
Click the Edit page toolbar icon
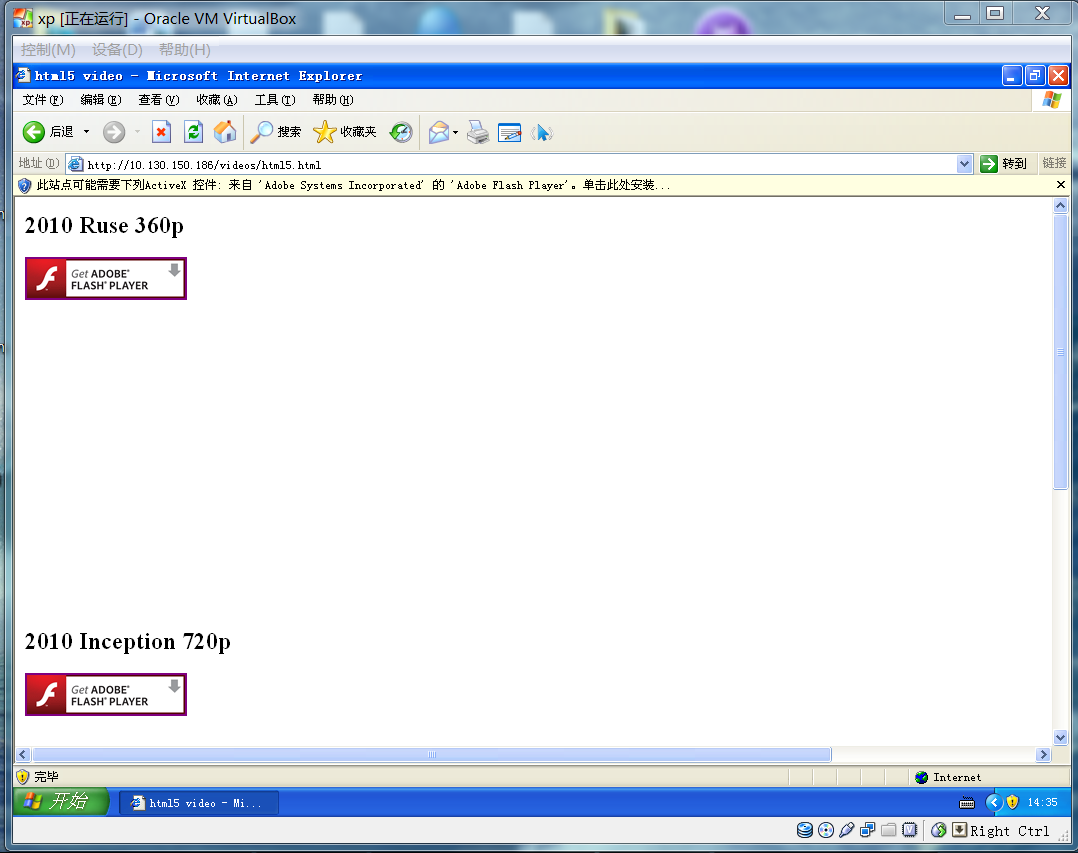[x=509, y=132]
